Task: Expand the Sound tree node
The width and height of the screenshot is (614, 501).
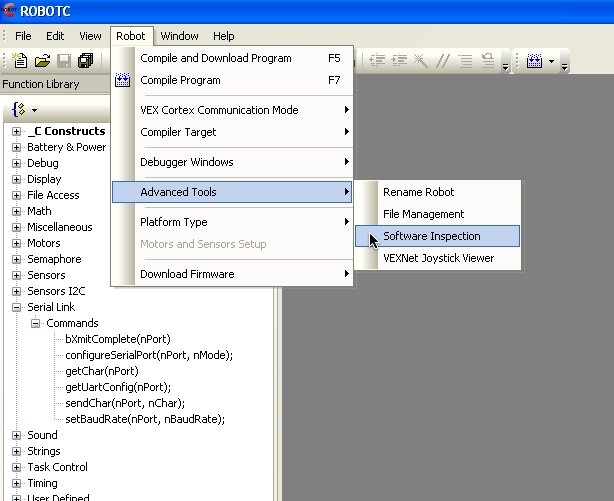Action: (x=16, y=435)
